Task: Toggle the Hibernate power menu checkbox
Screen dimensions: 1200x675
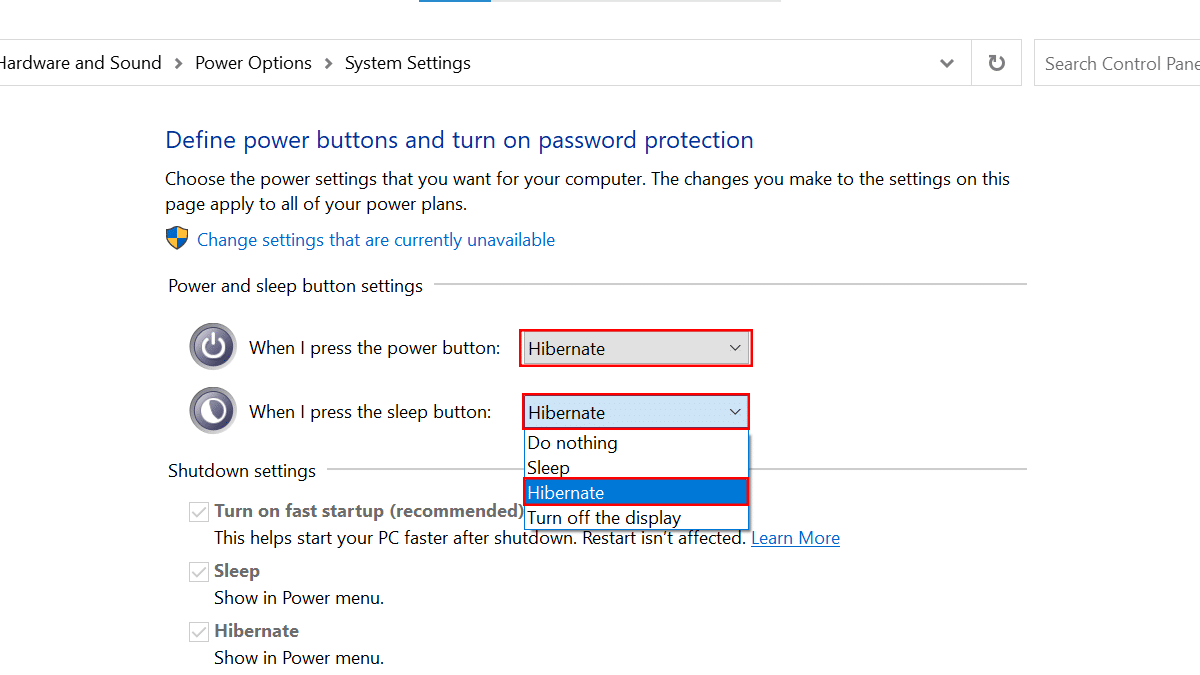Action: point(199,632)
